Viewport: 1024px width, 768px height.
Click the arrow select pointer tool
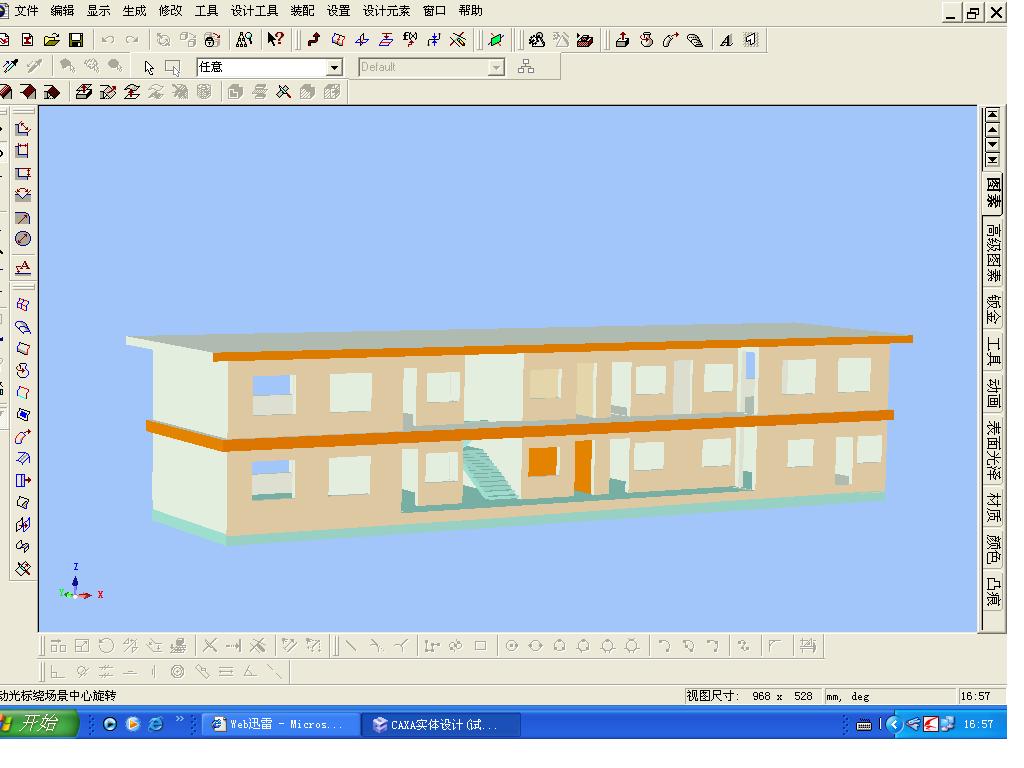(x=149, y=67)
